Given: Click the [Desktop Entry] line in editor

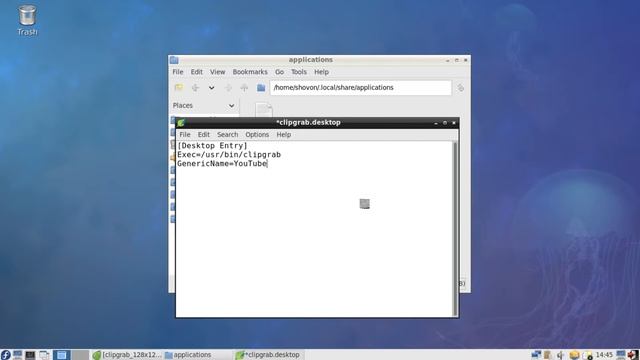Looking at the screenshot, I should [x=212, y=146].
